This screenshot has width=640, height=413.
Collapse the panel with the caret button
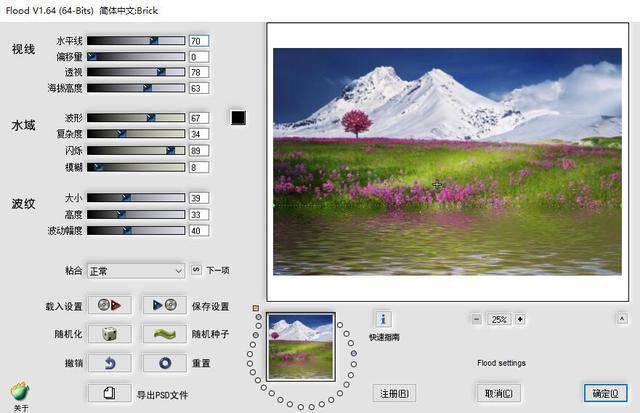pos(622,318)
